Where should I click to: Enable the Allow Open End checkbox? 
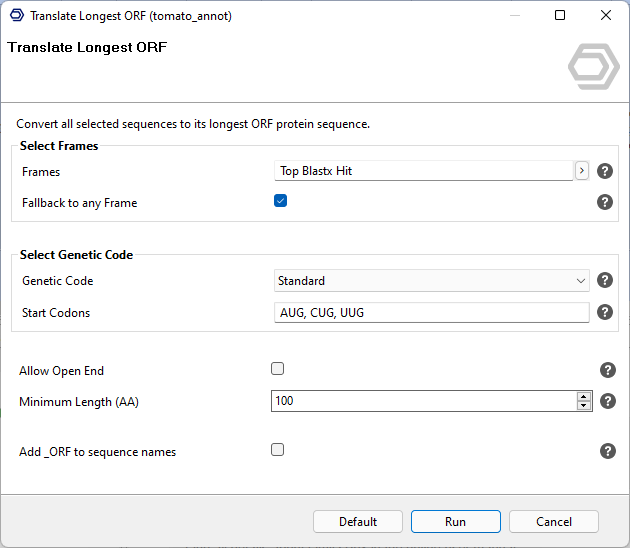pyautogui.click(x=278, y=369)
